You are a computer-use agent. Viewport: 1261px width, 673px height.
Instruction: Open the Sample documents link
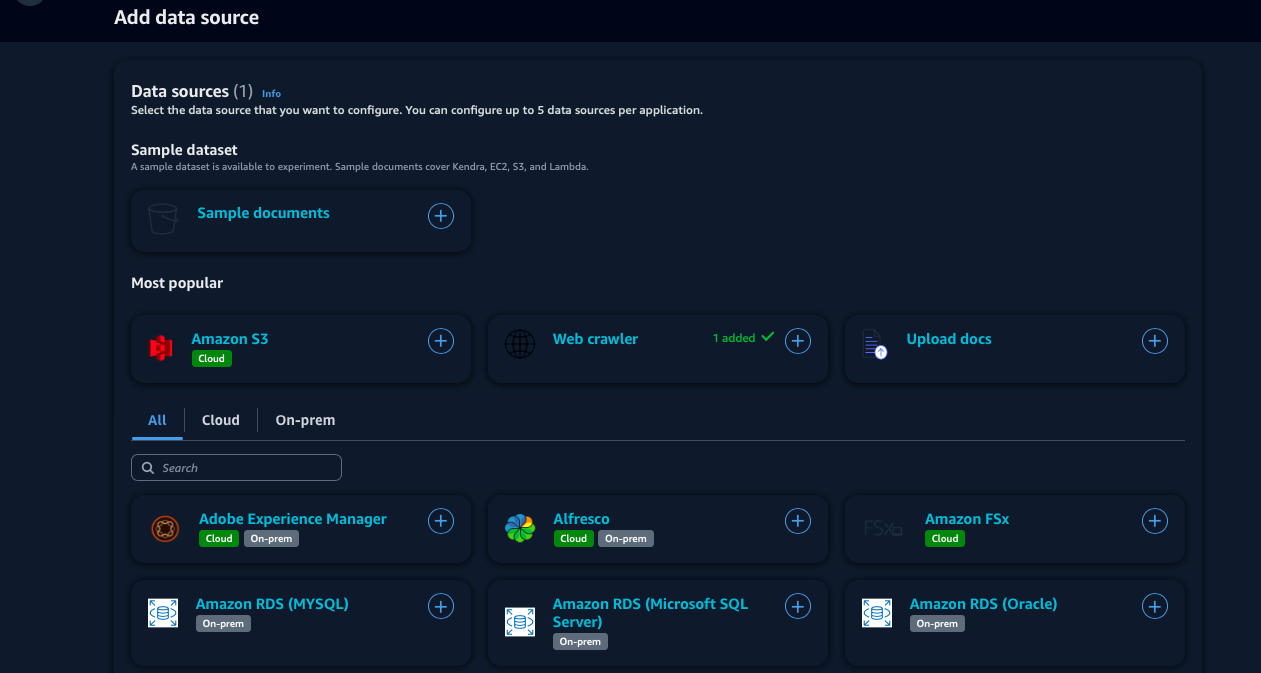[263, 213]
